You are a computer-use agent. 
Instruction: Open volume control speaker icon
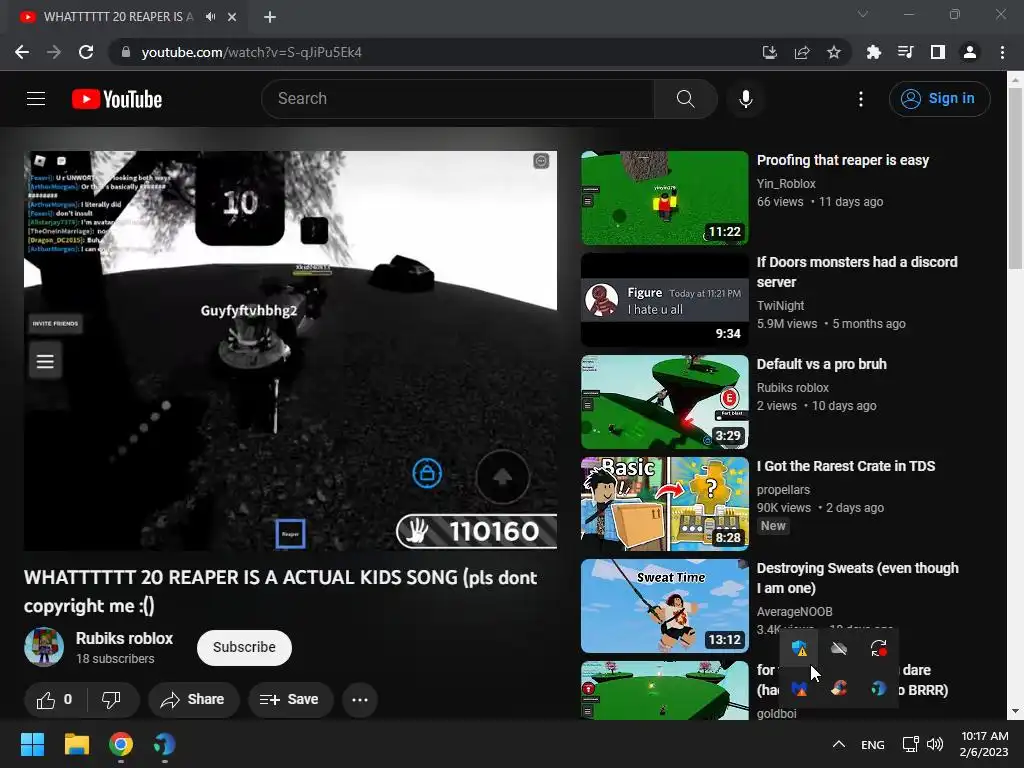935,744
